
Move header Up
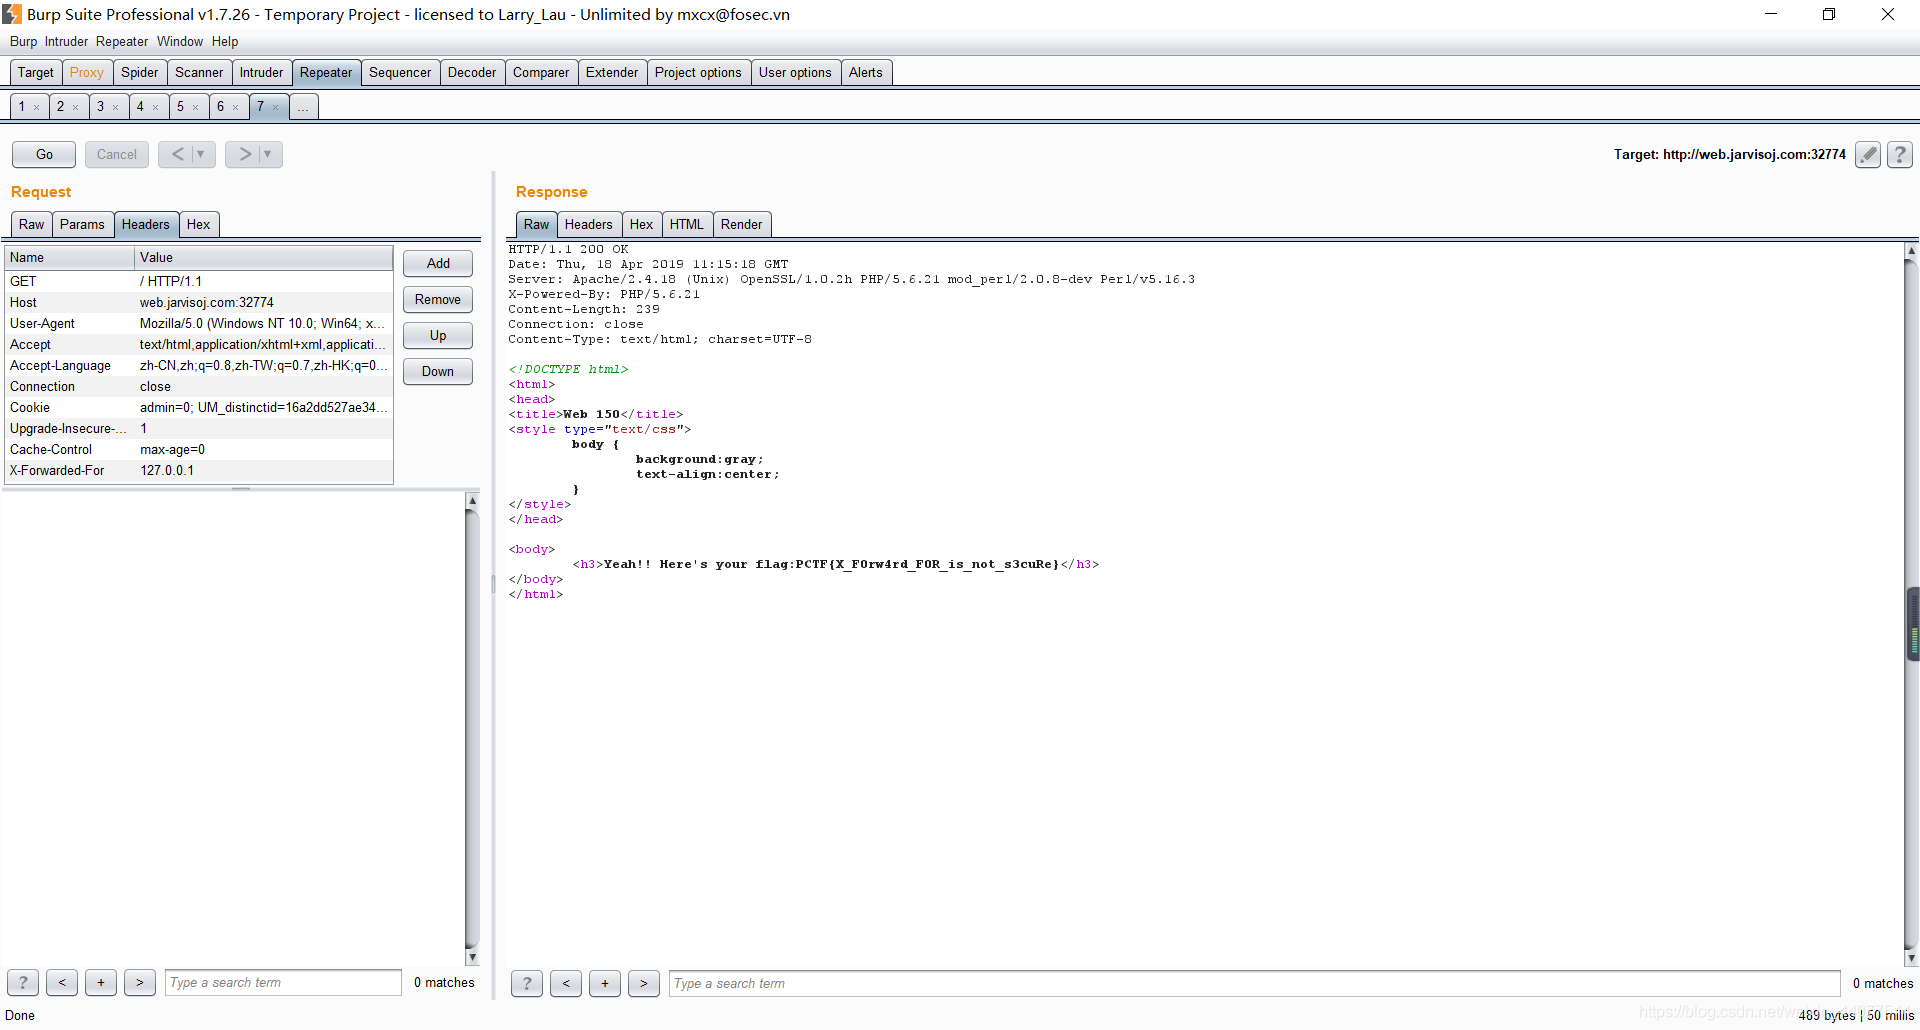438,335
